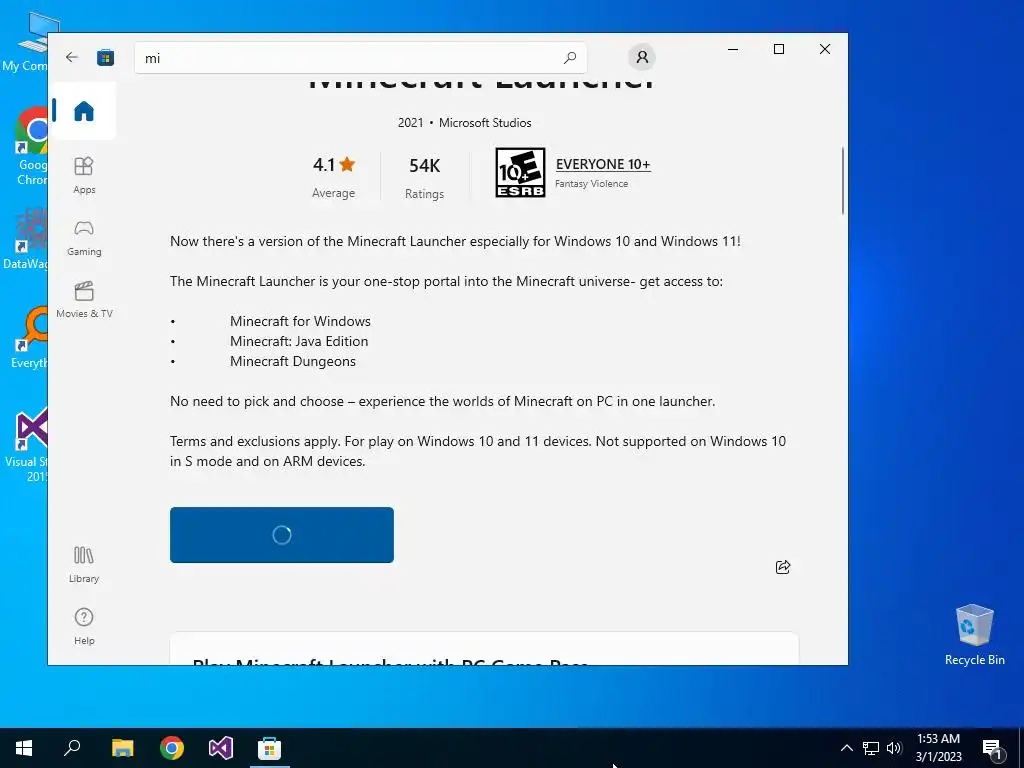Click the Store page vertical scrollbar

point(842,181)
